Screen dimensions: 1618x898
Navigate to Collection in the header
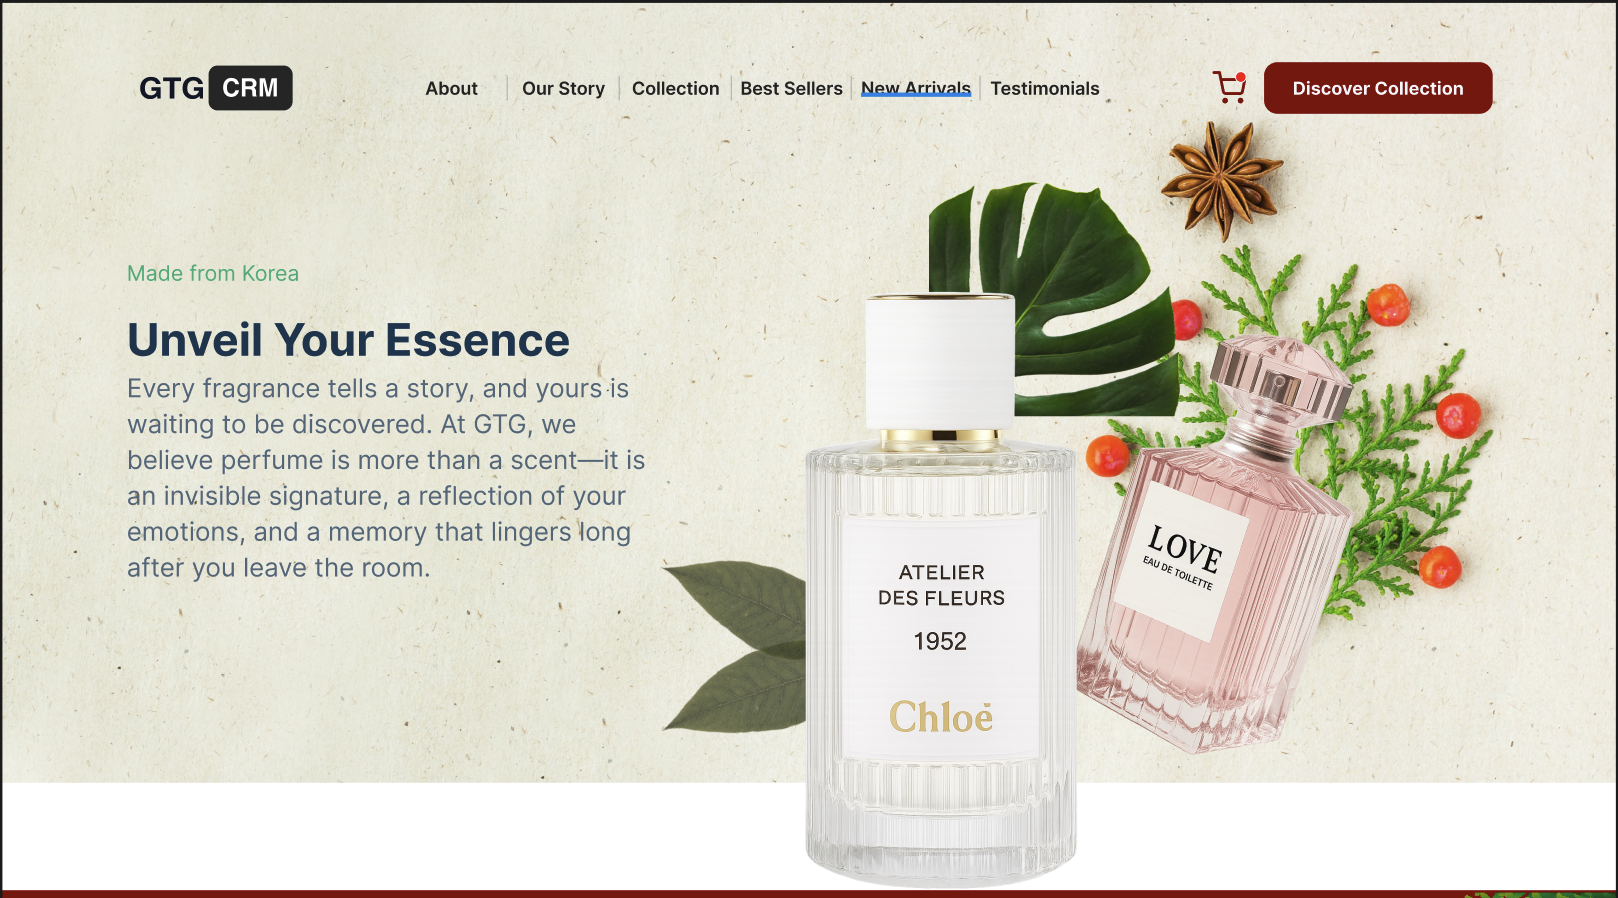click(x=675, y=88)
